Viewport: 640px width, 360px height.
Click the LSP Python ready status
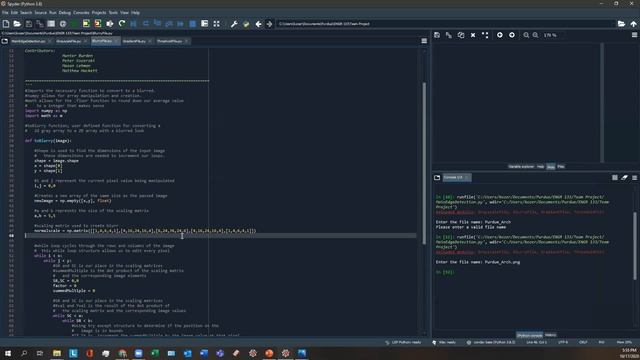click(403, 342)
